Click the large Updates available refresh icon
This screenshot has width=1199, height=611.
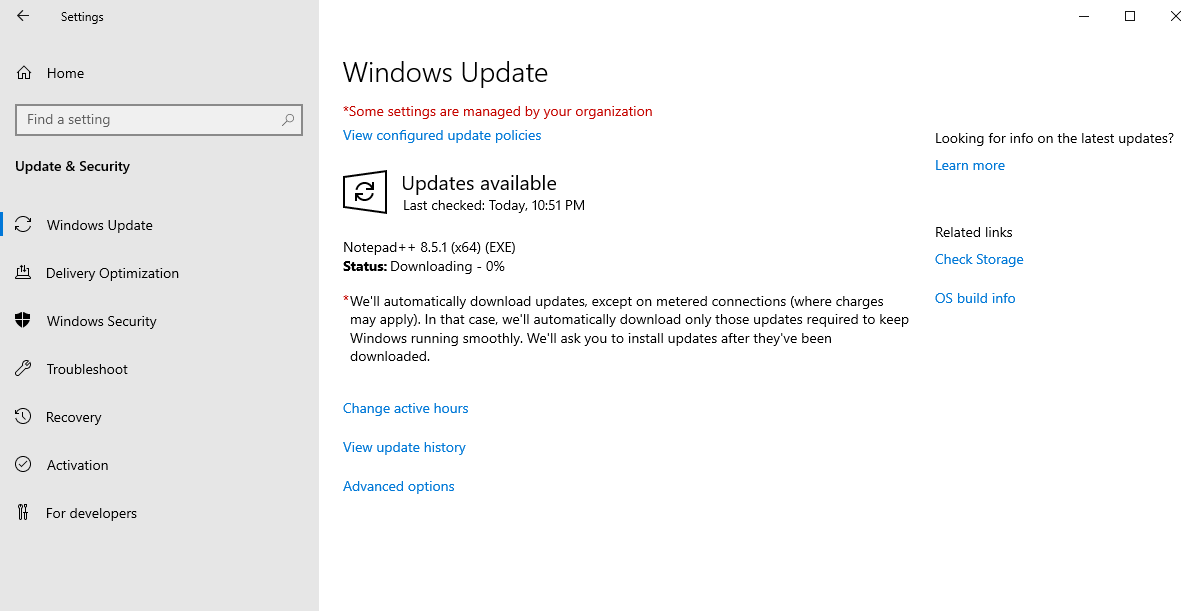tap(365, 192)
